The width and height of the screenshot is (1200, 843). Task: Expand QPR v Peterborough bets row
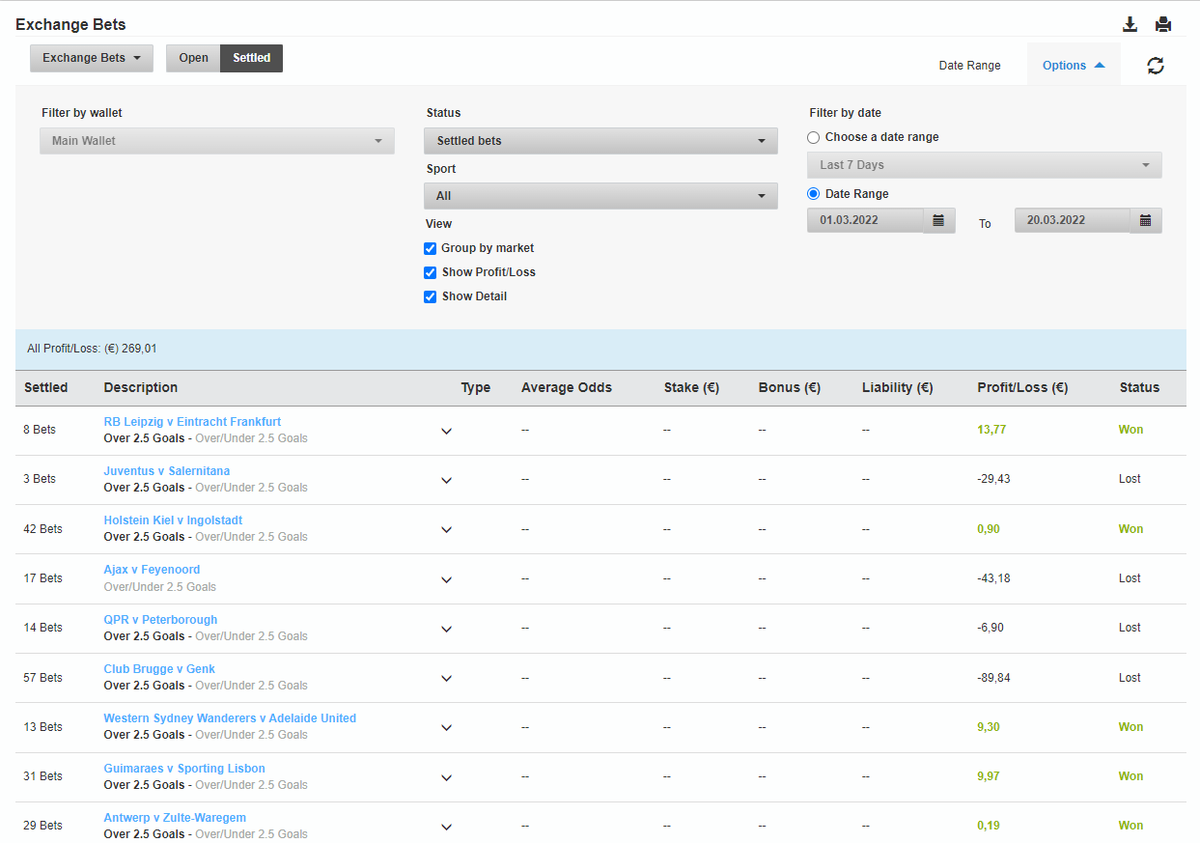click(447, 629)
